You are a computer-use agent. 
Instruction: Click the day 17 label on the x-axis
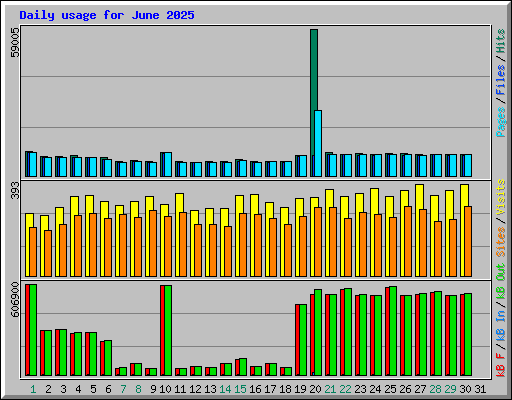[x=270, y=389]
